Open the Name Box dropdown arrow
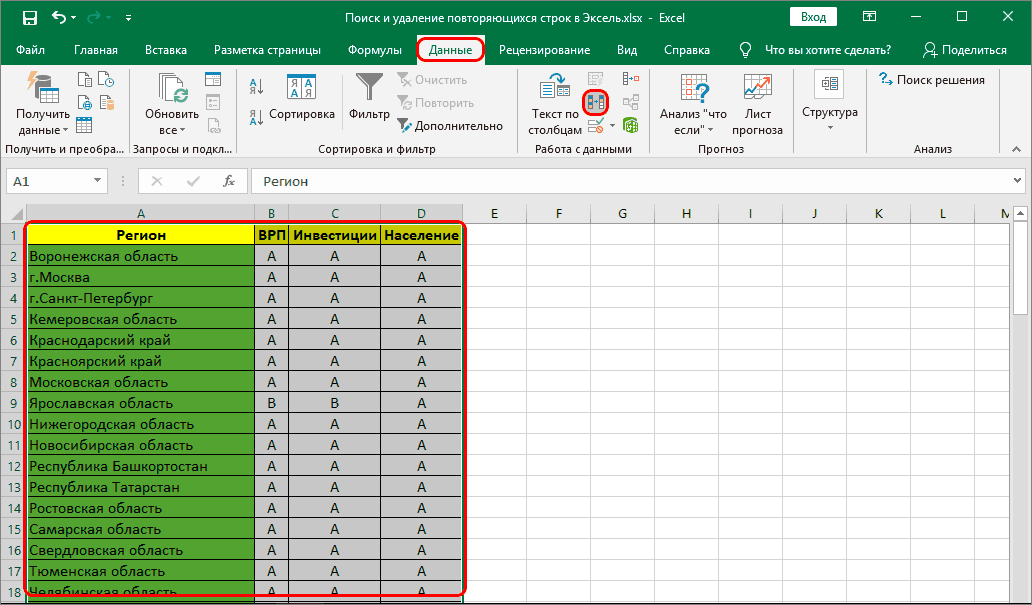The image size is (1032, 605). click(97, 181)
